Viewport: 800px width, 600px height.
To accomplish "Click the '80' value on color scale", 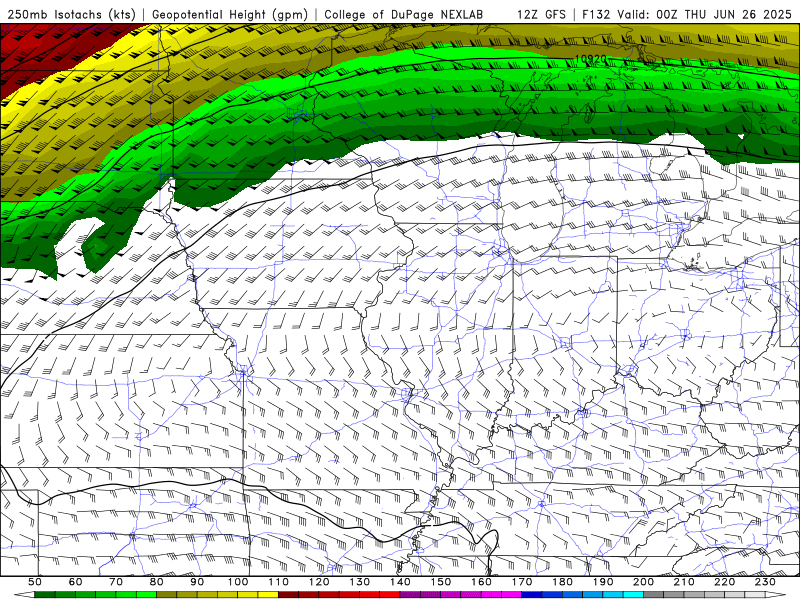I will click(x=157, y=582).
